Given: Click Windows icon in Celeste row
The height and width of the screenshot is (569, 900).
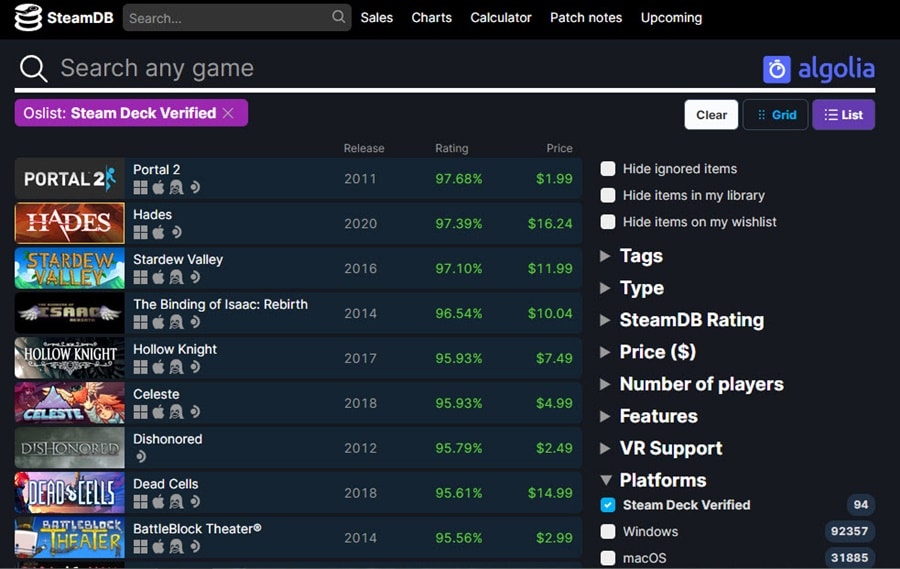Looking at the screenshot, I should coord(140,412).
